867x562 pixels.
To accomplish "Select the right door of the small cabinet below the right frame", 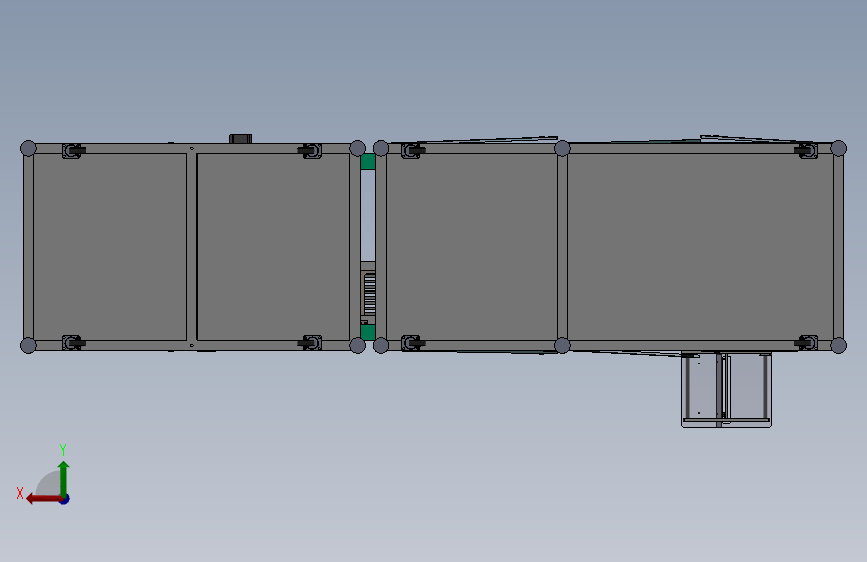I will coord(748,387).
